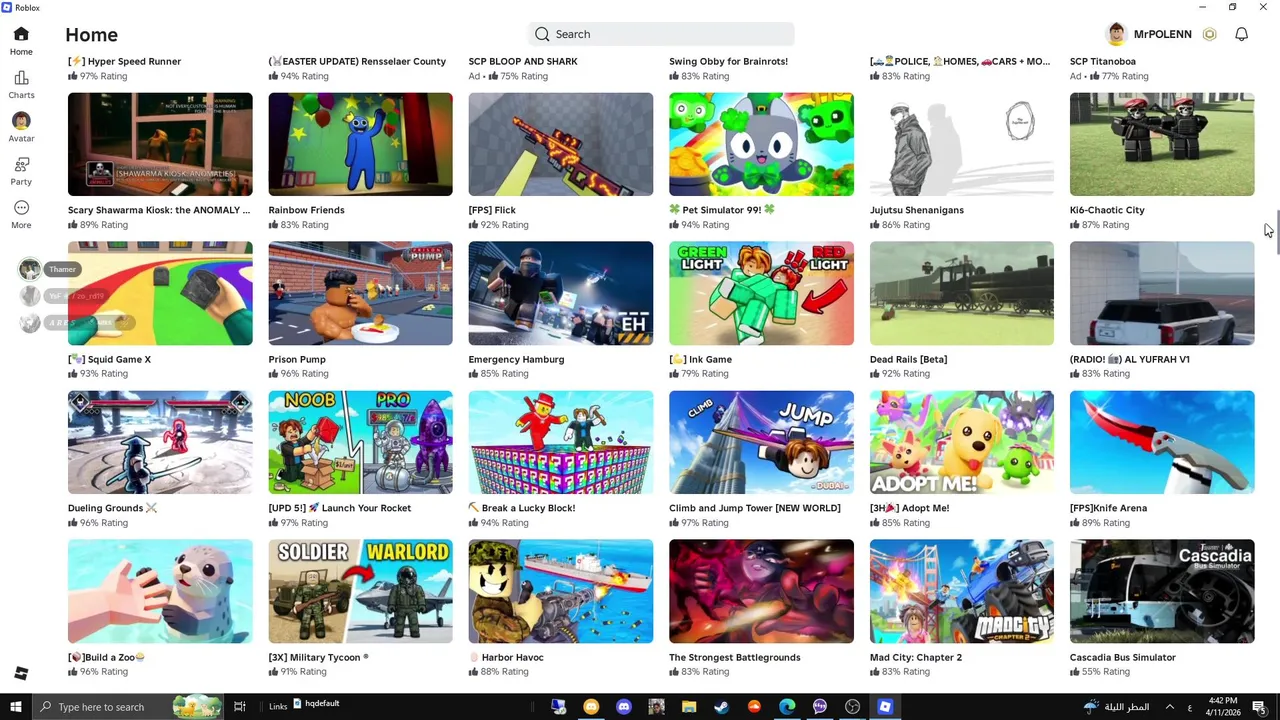Open AL YUFRAH V1 thumbnail

tap(1162, 293)
